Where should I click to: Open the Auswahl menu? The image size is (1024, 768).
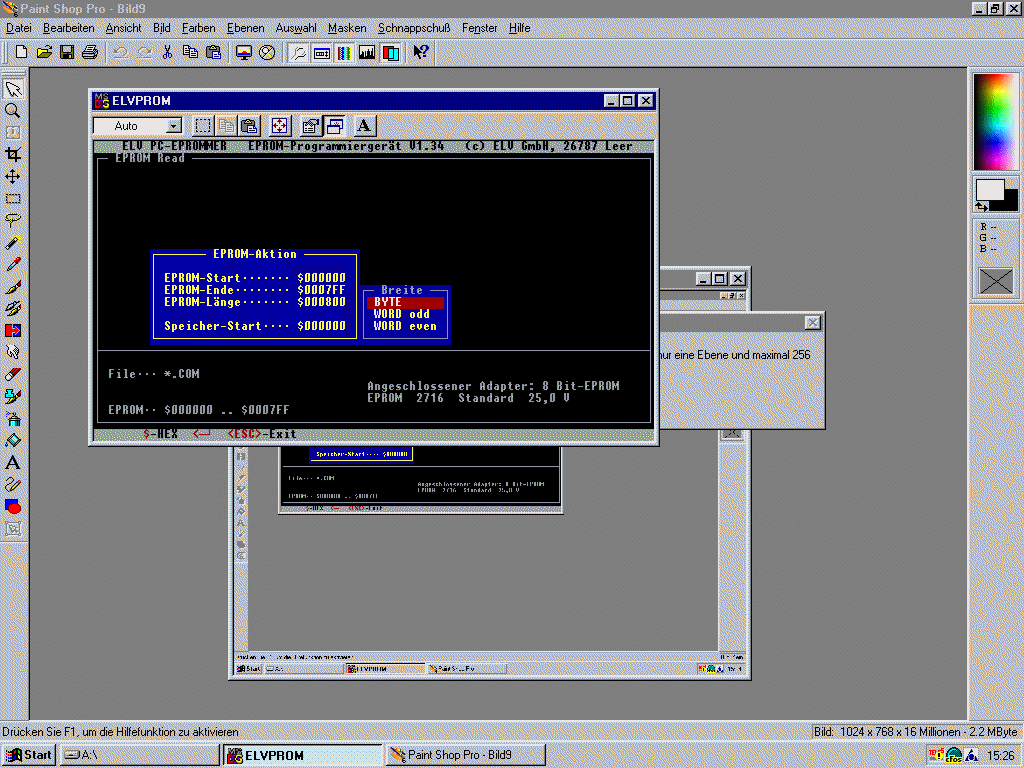click(x=296, y=28)
